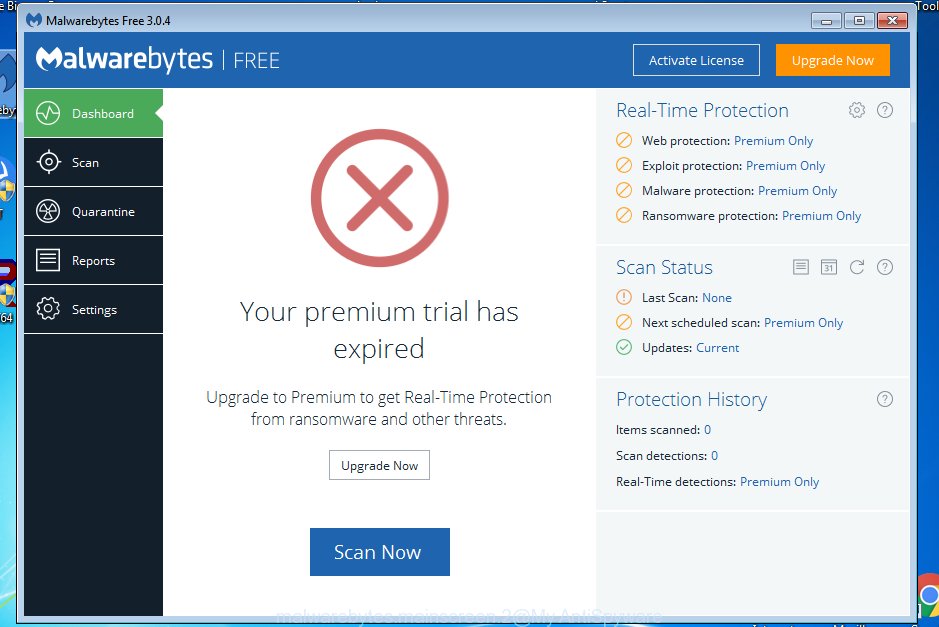Click the Real-Time Protection help icon
Image resolution: width=939 pixels, height=627 pixels.
point(885,110)
